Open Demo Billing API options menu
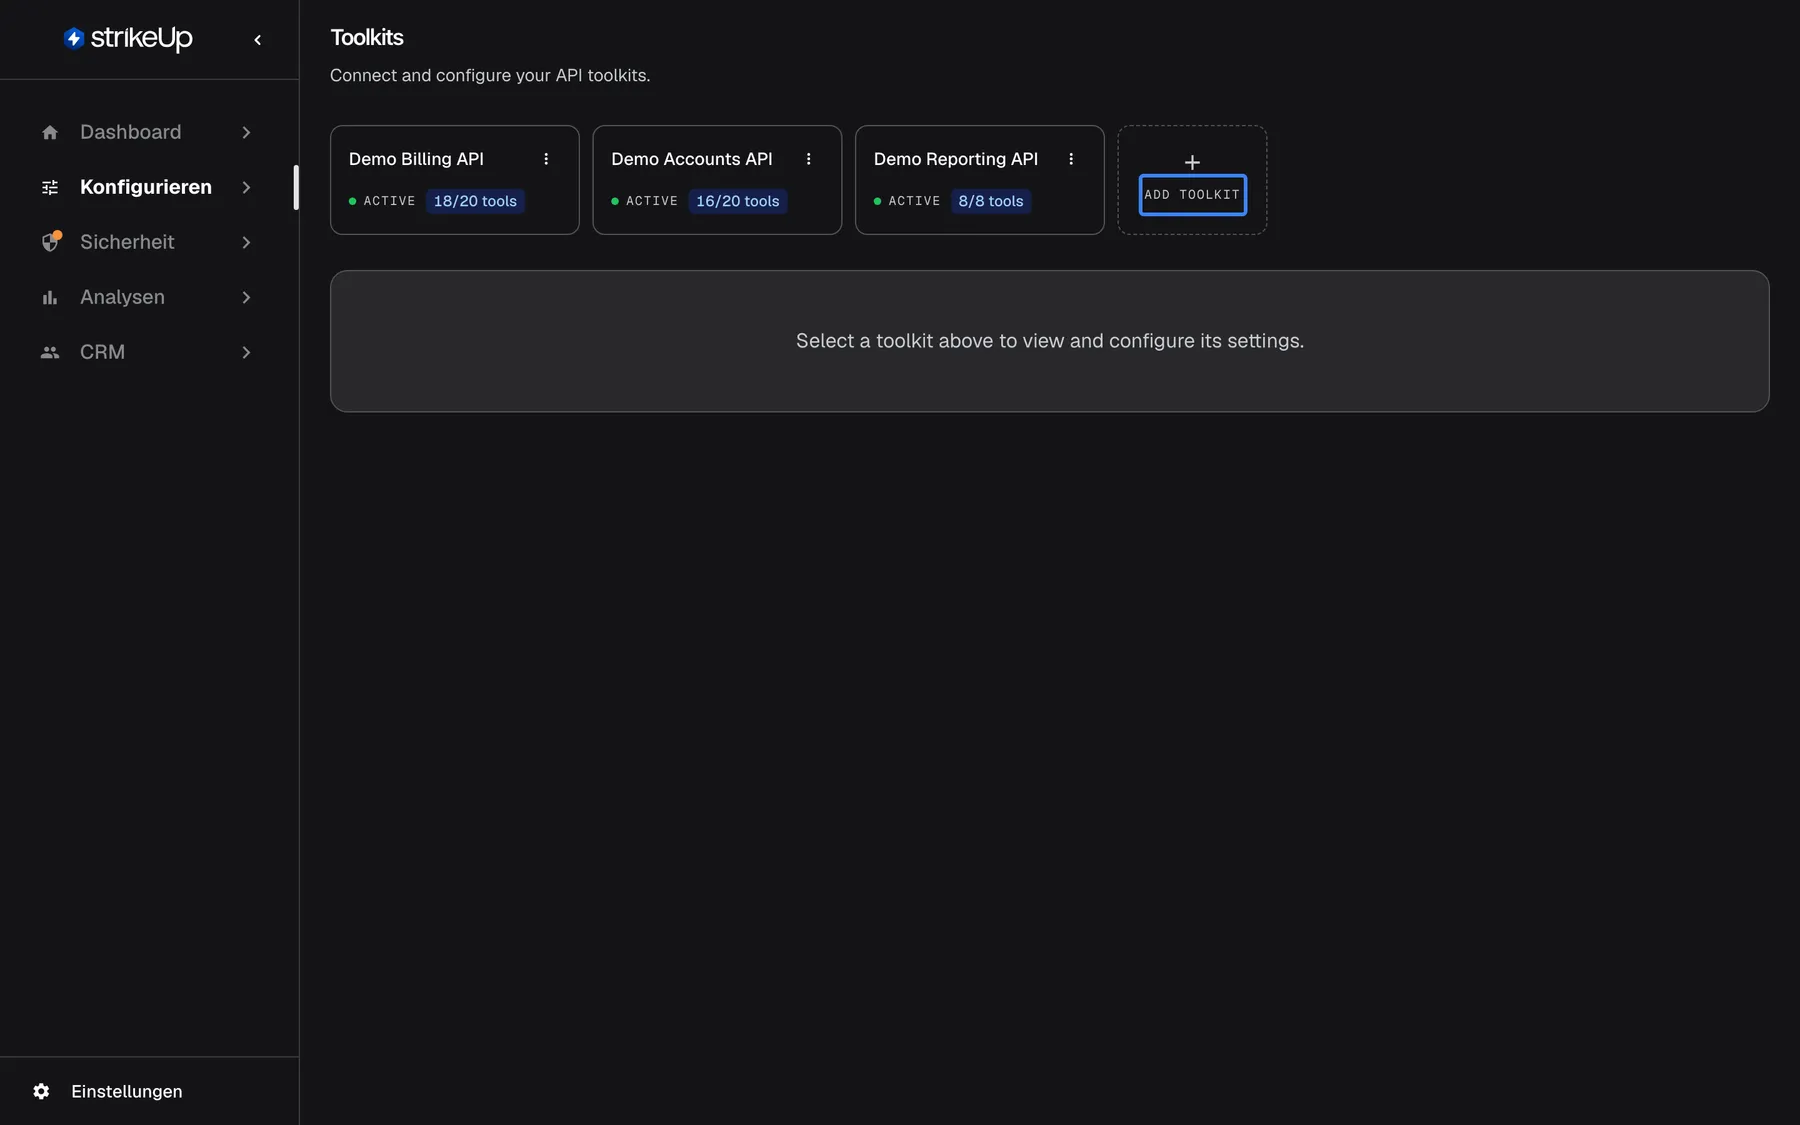 [x=546, y=159]
